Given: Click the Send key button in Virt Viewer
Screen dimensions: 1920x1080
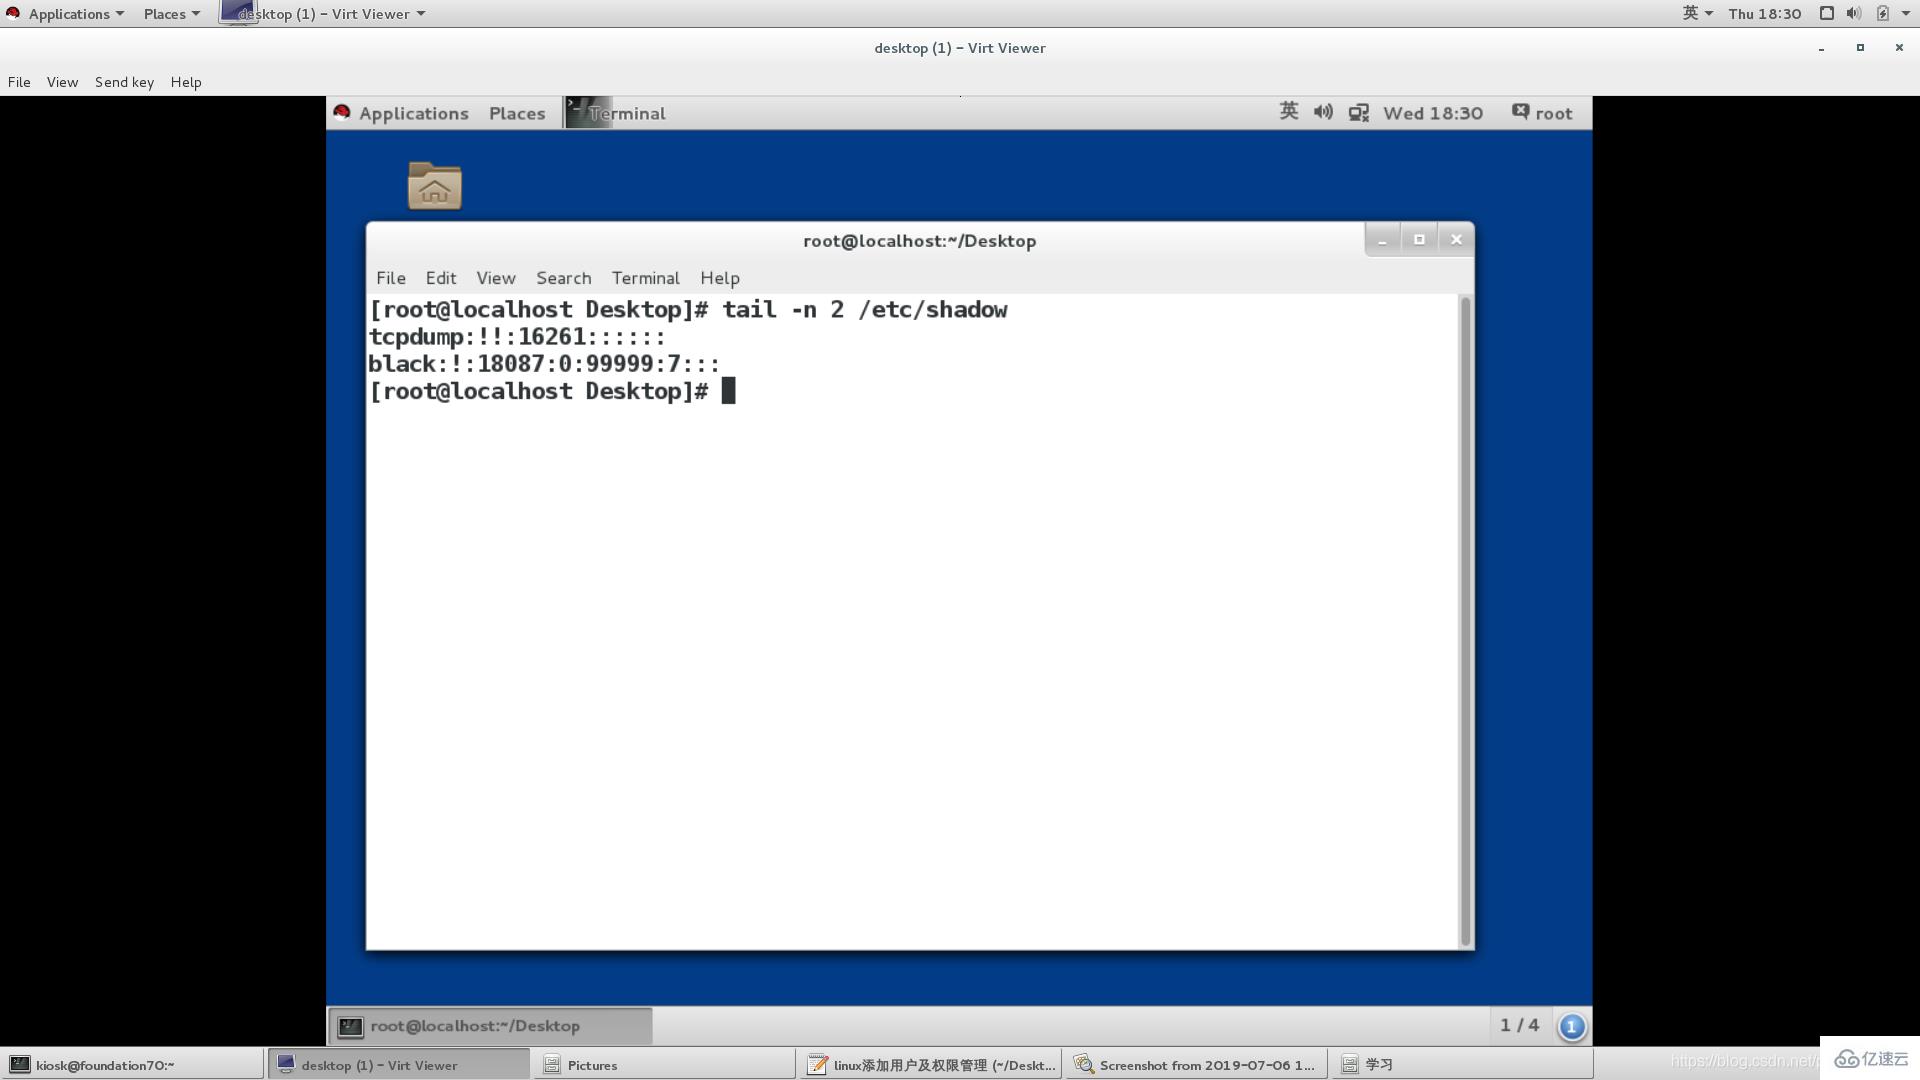Looking at the screenshot, I should point(124,82).
